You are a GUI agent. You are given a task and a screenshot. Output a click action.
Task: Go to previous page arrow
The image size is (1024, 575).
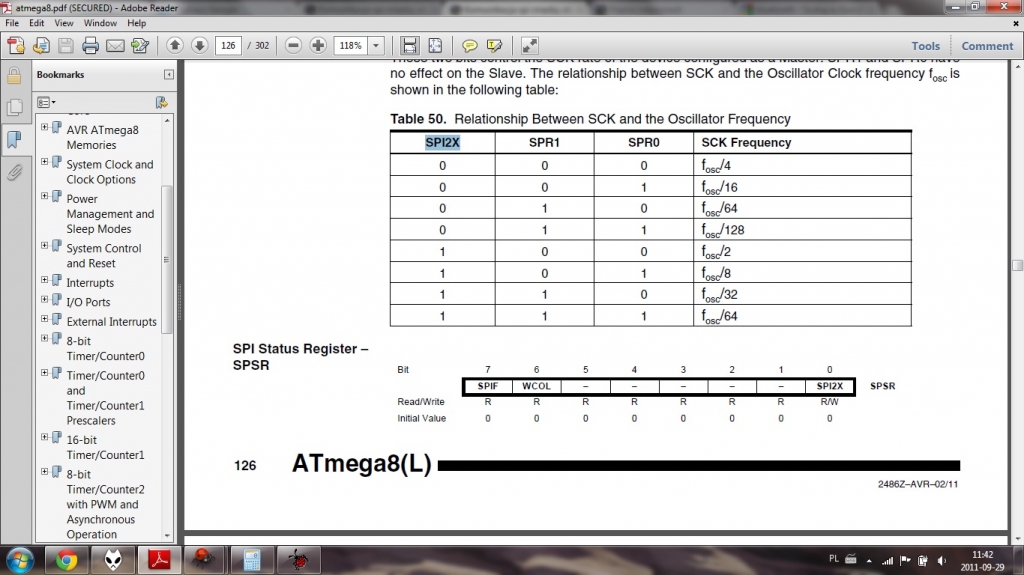[x=174, y=45]
